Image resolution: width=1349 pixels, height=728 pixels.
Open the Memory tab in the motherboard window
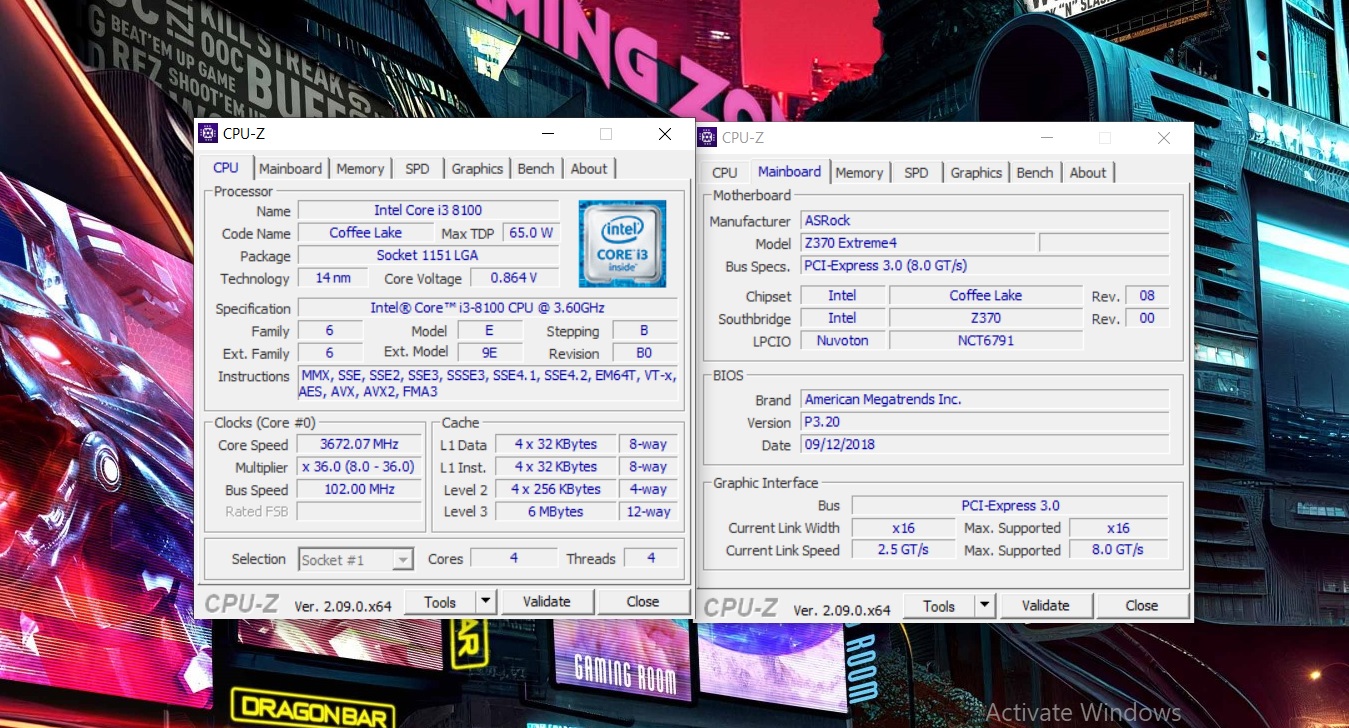pos(859,173)
